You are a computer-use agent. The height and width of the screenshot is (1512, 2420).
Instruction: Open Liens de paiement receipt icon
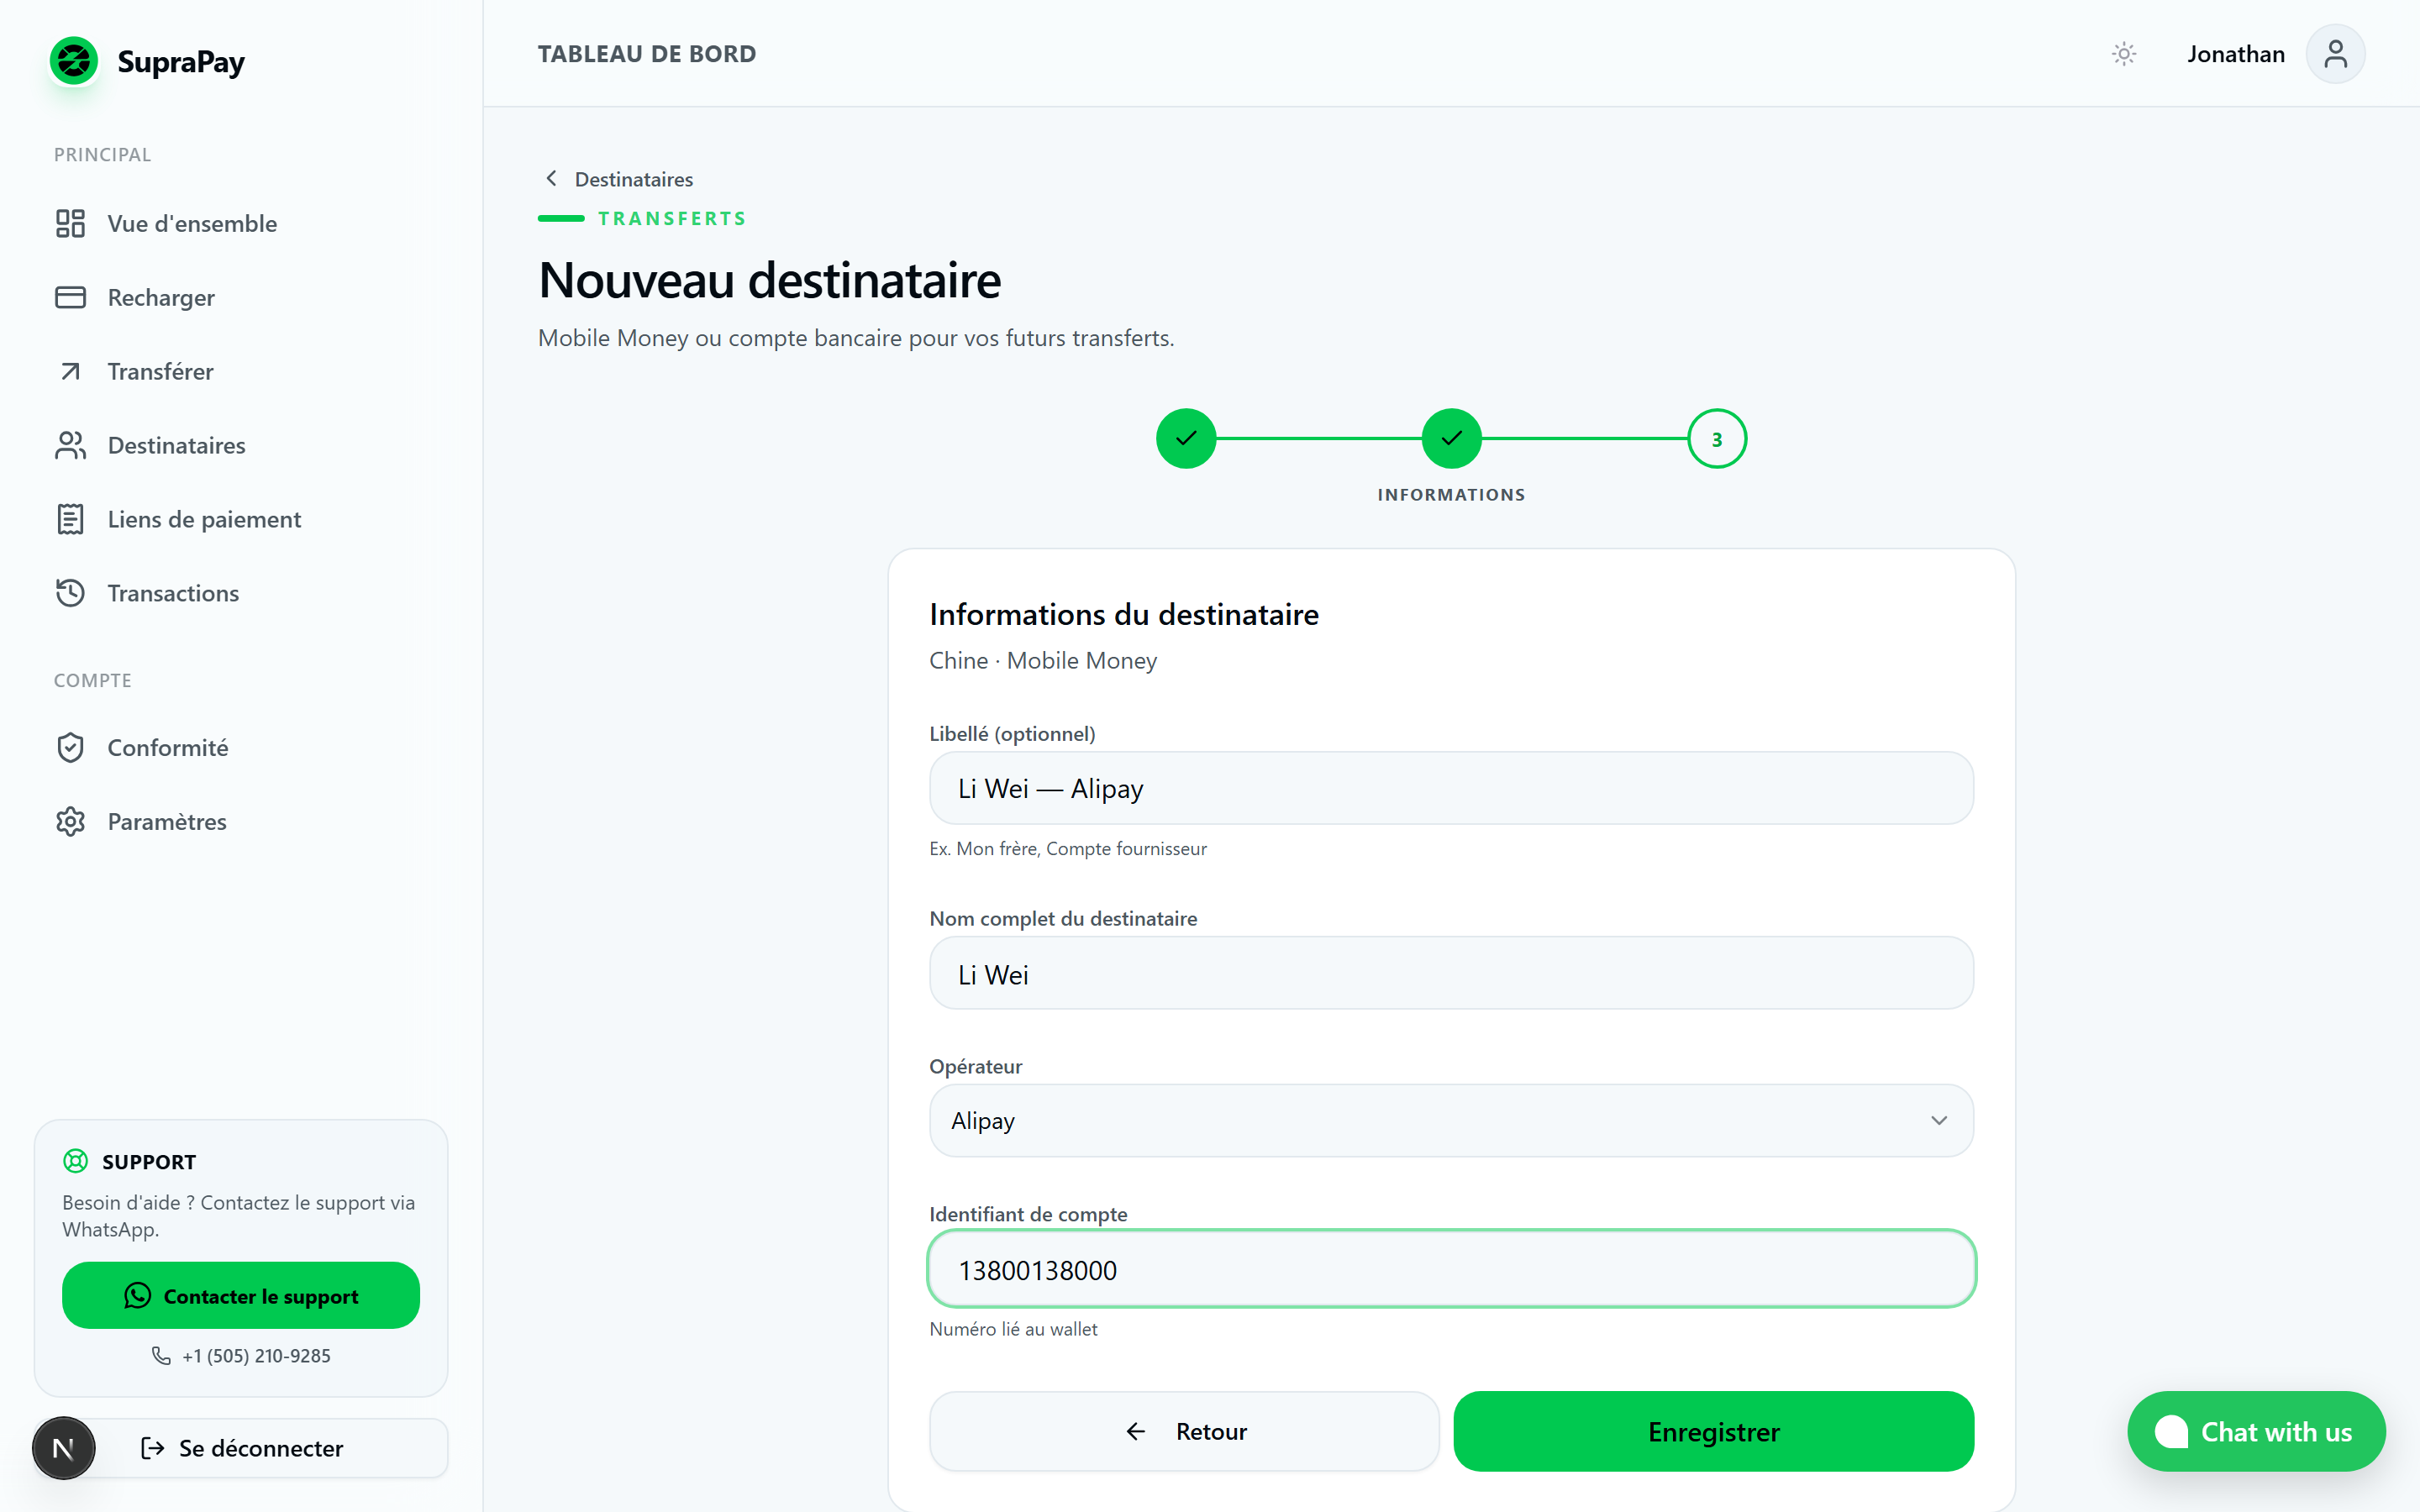click(x=70, y=519)
